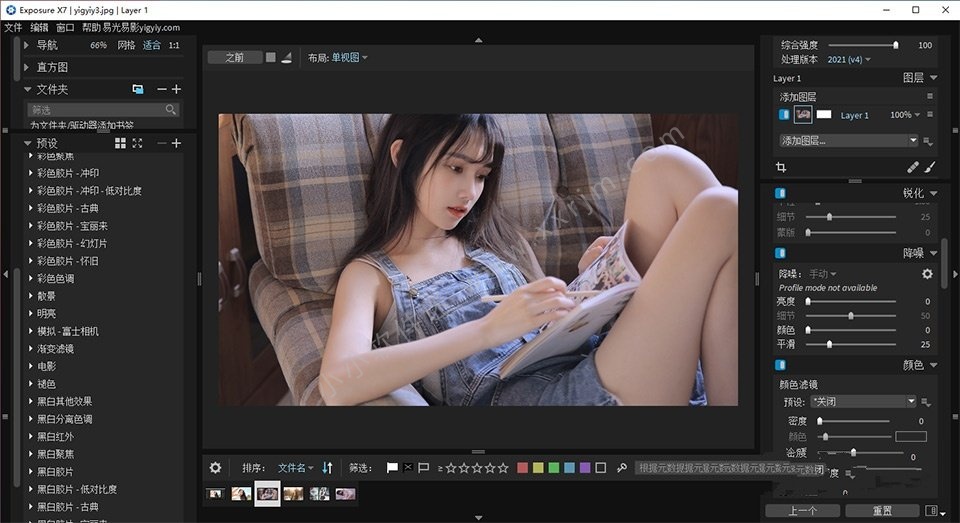
Task: Set navigator zoom to 适合
Action: tap(152, 45)
